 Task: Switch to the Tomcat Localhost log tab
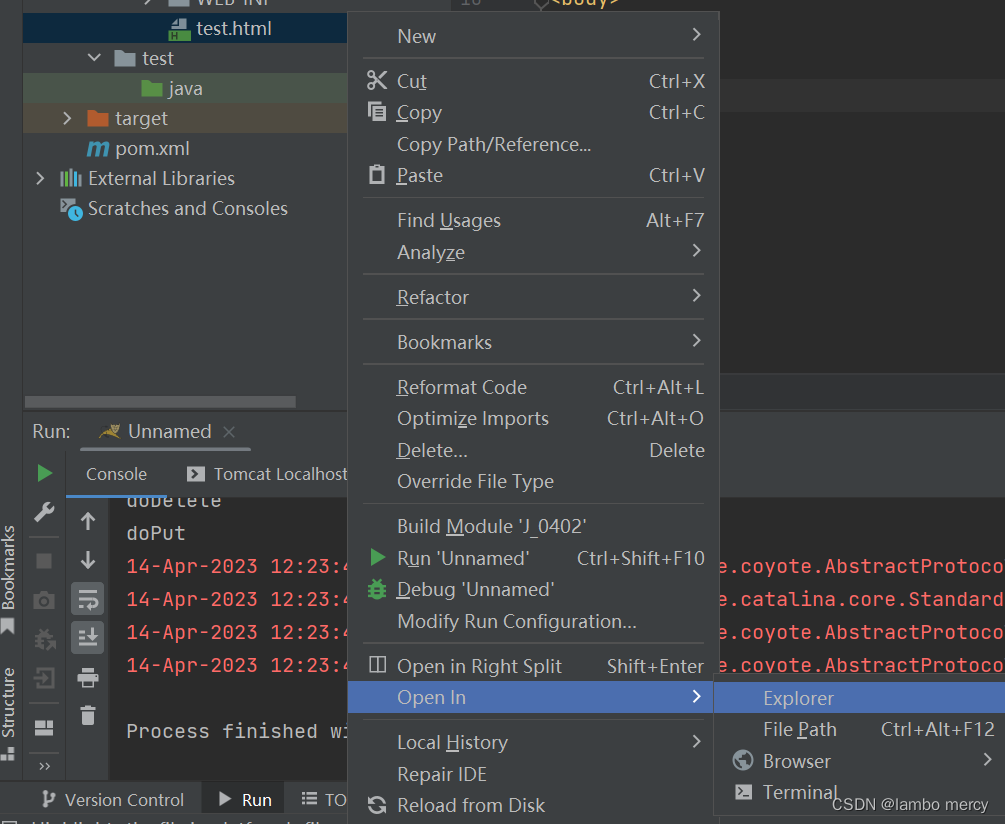[267, 474]
